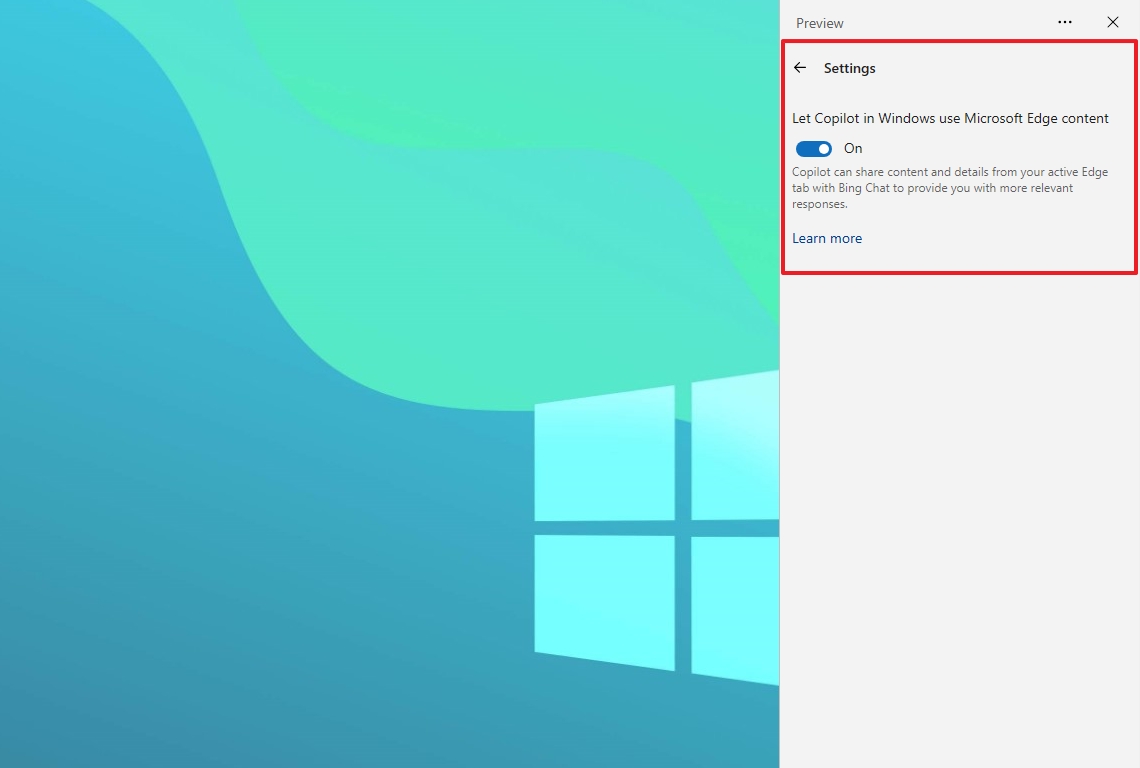Viewport: 1140px width, 768px height.
Task: Click 'Let Copilot in Windows use Microsoft Edge content'
Action: coord(950,119)
